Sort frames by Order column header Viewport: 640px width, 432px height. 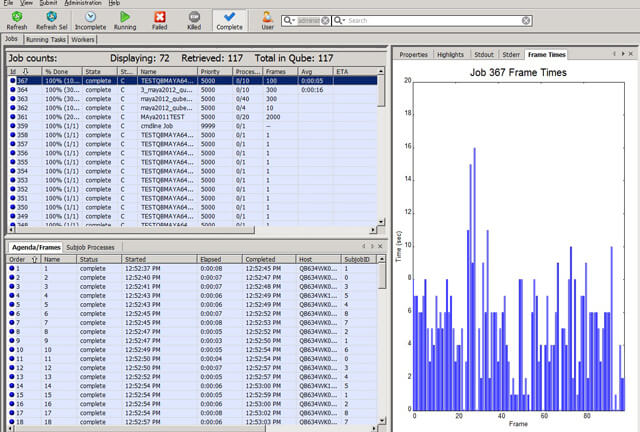(23, 259)
